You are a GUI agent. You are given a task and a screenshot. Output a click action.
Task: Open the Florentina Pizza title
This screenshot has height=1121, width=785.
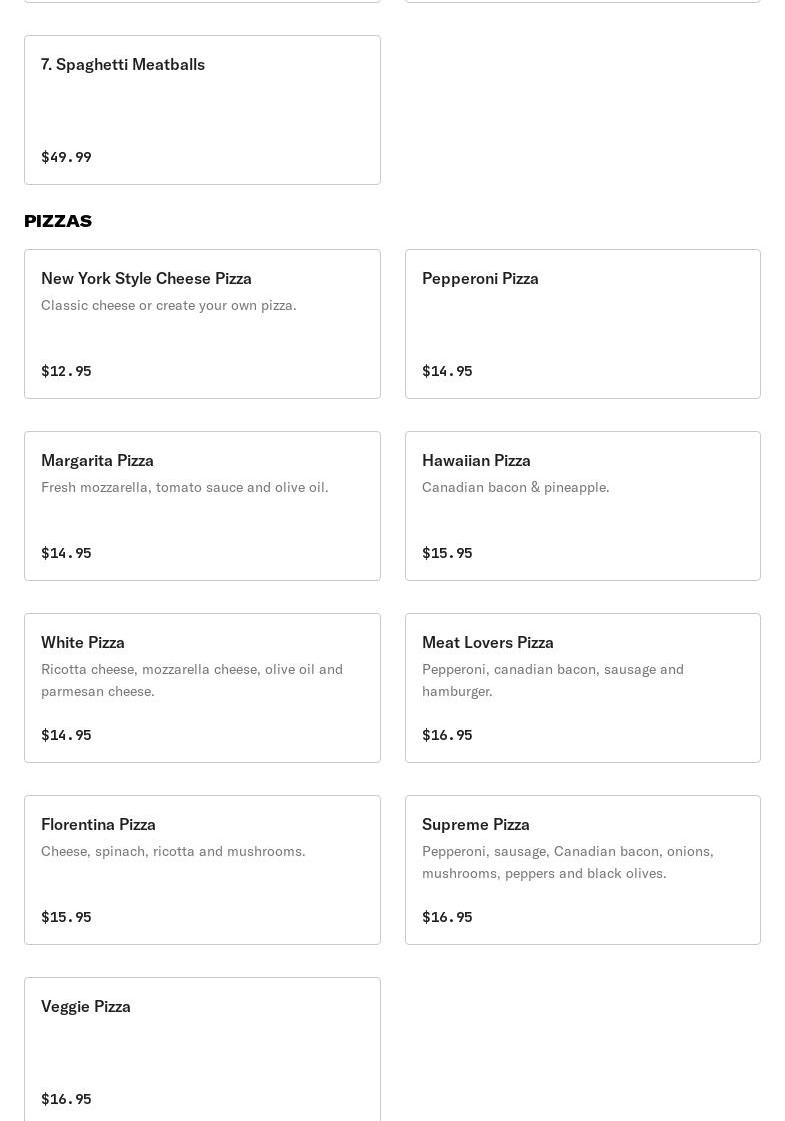[x=98, y=824]
